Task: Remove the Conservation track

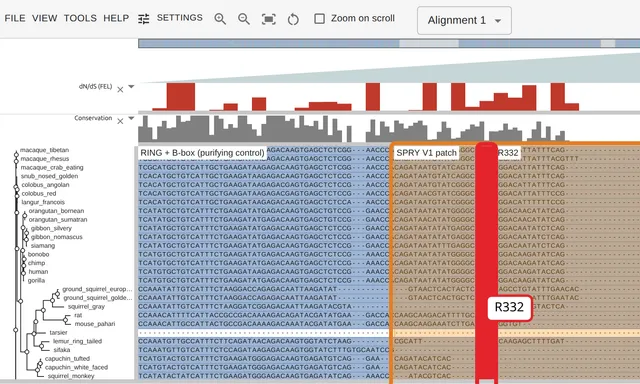Action: pos(120,121)
